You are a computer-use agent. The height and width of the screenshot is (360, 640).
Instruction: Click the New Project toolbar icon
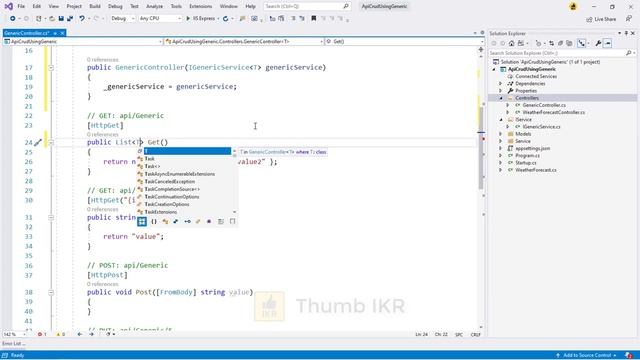(38, 18)
